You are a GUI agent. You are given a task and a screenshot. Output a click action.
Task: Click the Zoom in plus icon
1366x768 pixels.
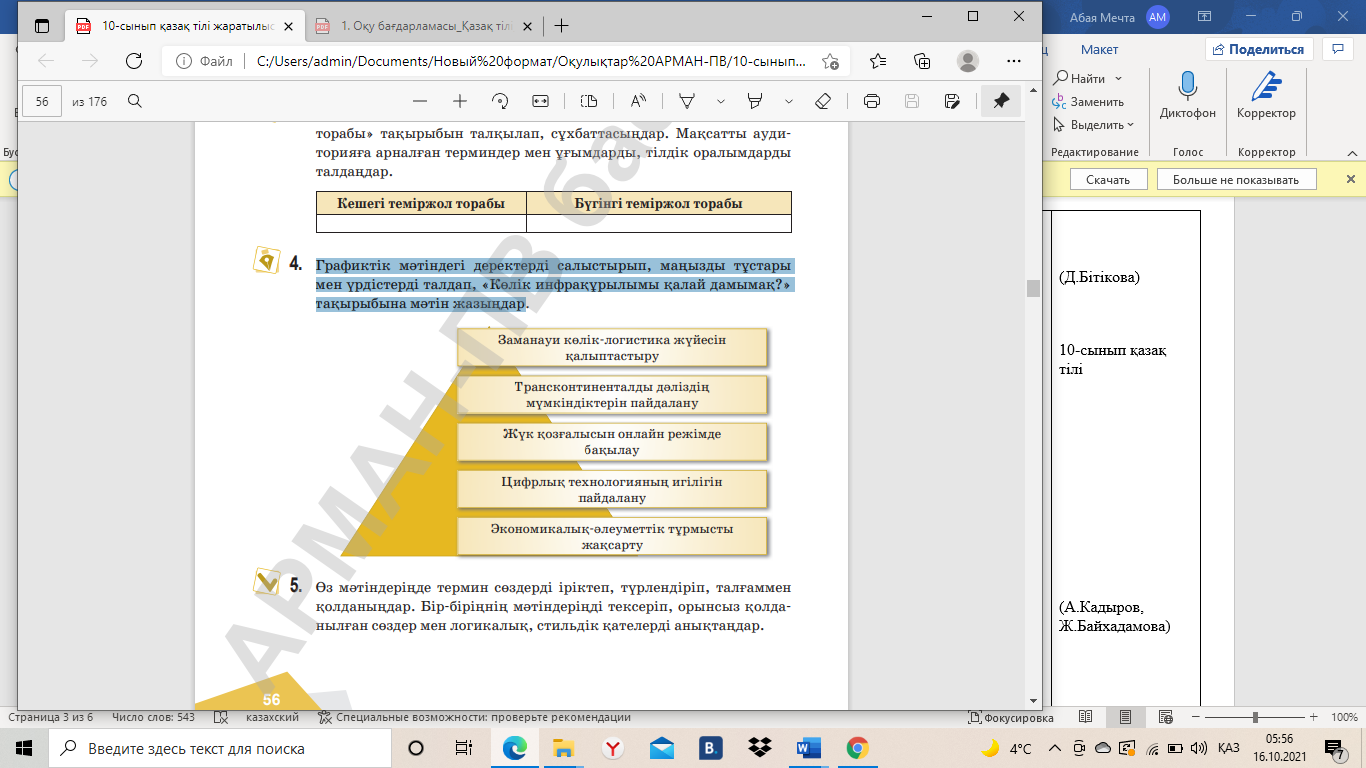(460, 101)
